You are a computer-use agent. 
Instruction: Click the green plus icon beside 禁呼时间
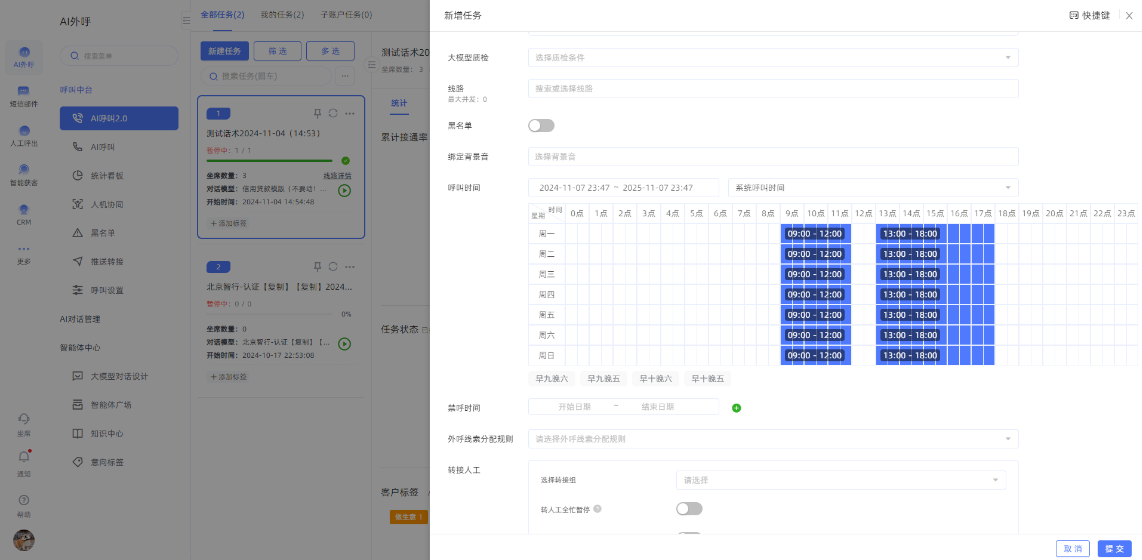pyautogui.click(x=736, y=408)
